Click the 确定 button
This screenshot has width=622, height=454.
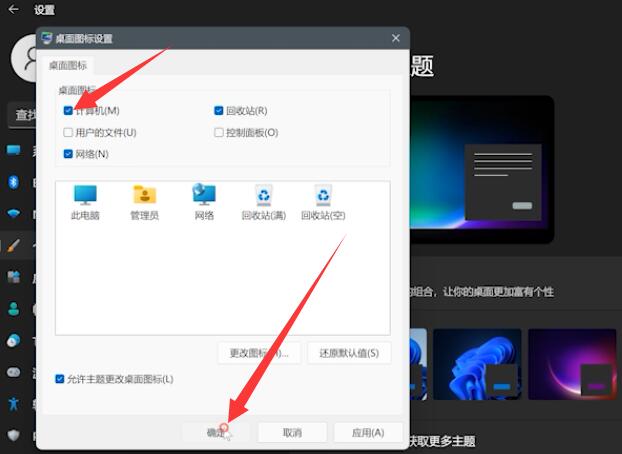(x=216, y=433)
